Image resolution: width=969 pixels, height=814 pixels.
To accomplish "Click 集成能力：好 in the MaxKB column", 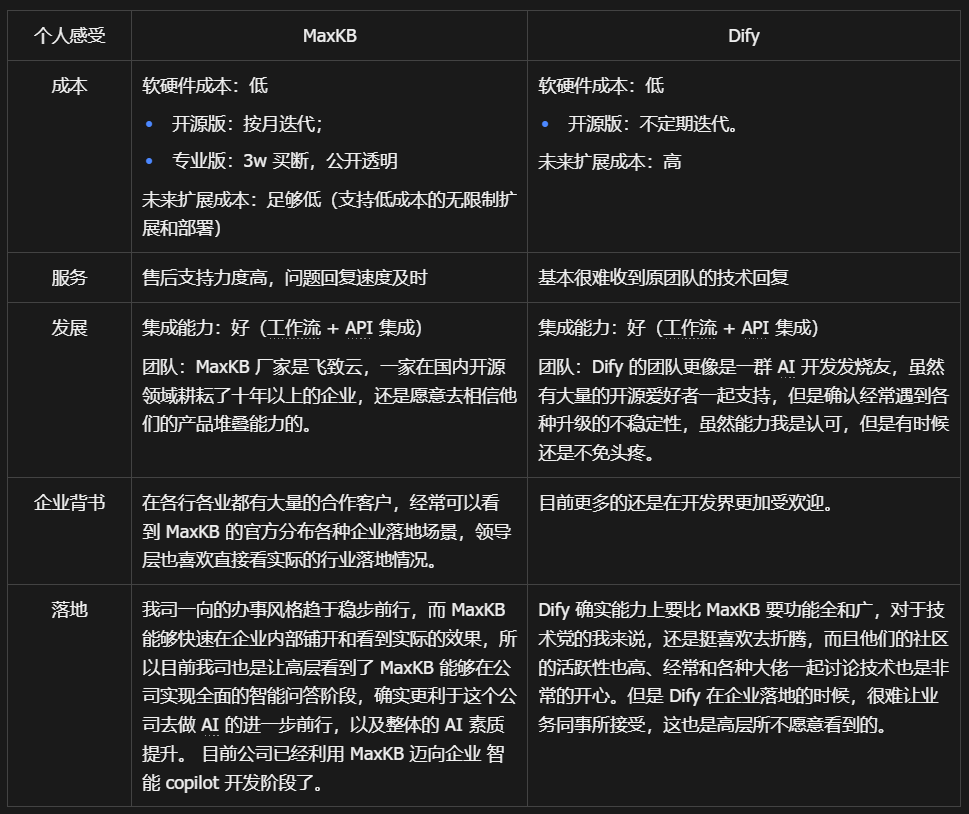I will [x=282, y=328].
